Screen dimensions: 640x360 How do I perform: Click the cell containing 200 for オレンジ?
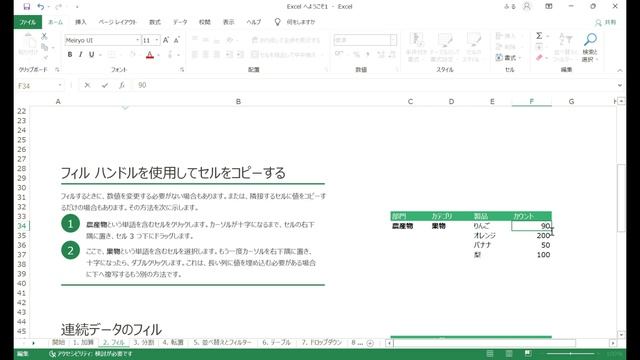coord(531,236)
